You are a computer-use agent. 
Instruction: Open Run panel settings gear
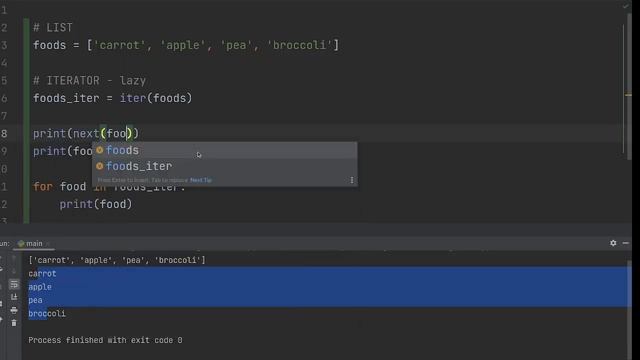point(613,243)
